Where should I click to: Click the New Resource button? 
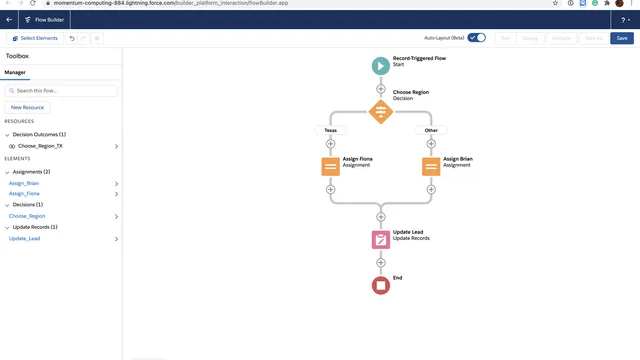click(27, 107)
